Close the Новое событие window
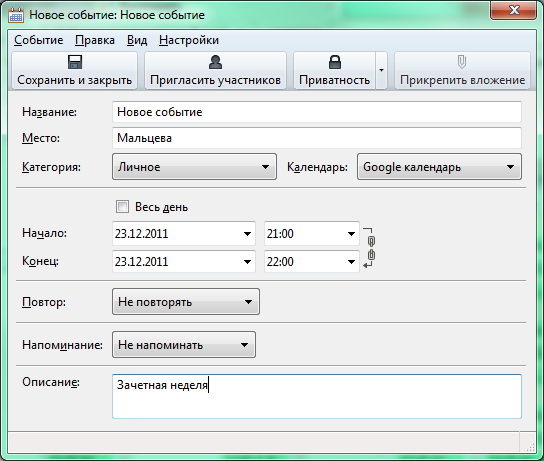The height and width of the screenshot is (461, 544). click(x=514, y=10)
